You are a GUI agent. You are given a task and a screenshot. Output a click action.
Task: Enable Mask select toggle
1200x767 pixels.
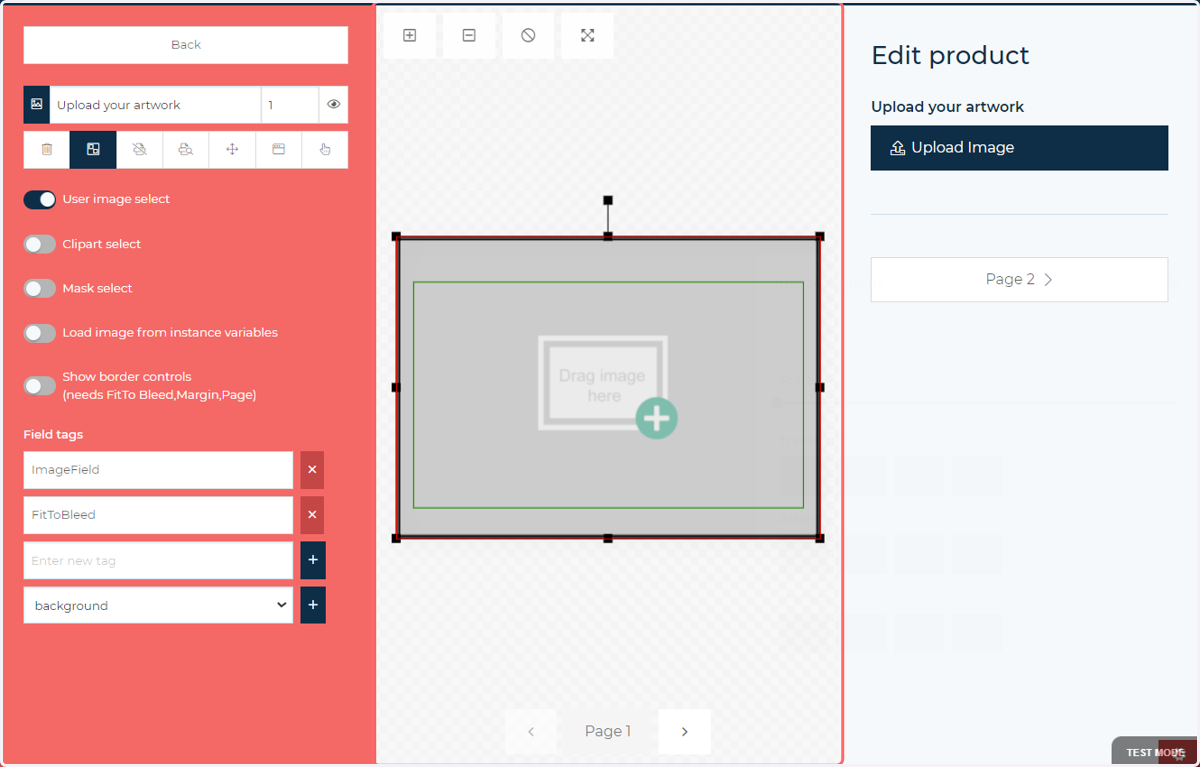(40, 288)
